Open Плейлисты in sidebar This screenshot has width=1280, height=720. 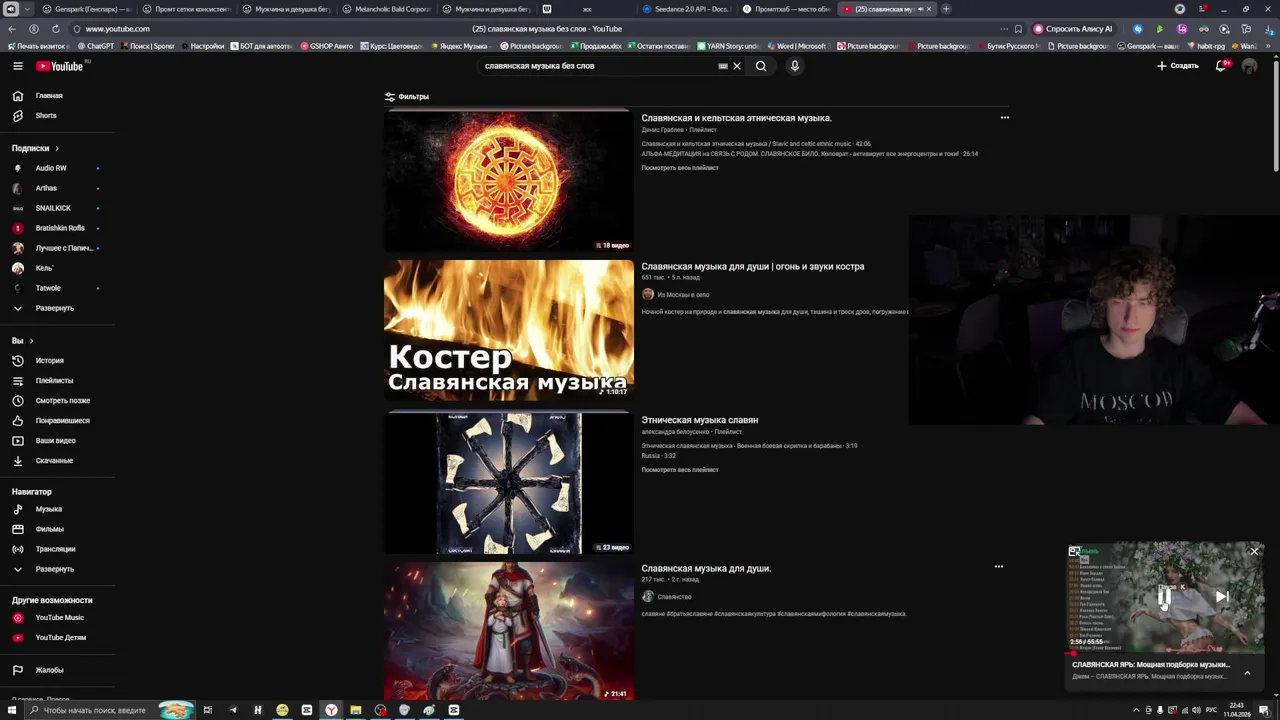click(54, 381)
